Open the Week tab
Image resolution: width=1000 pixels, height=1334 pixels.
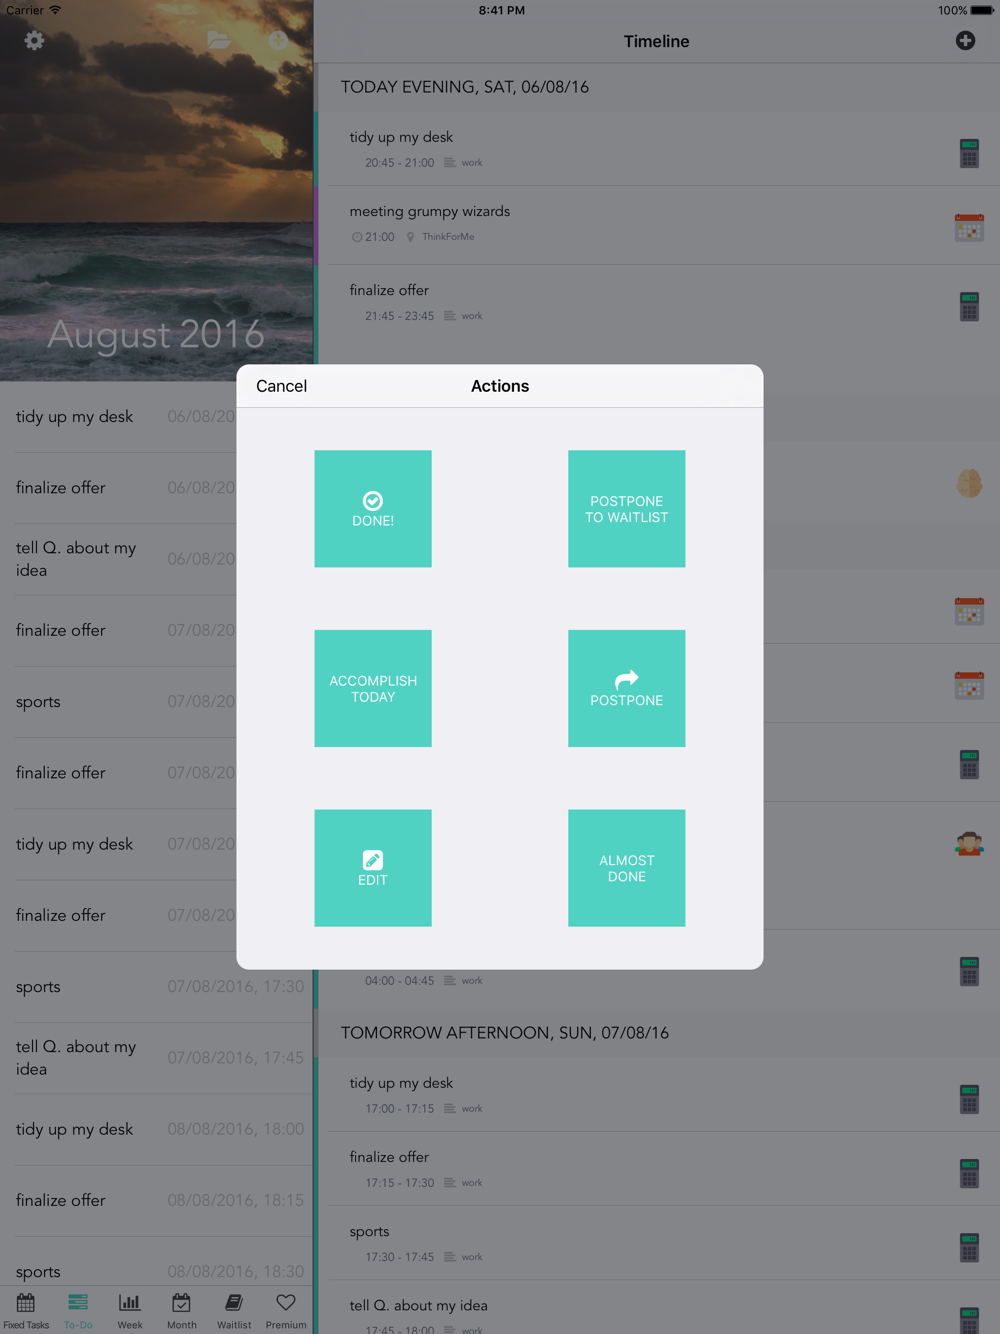point(130,1310)
